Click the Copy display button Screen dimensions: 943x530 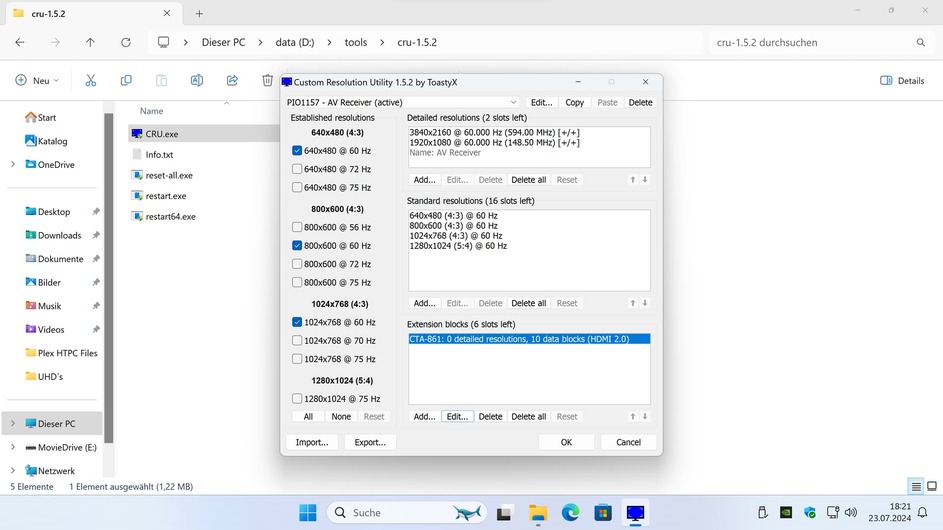click(x=574, y=102)
